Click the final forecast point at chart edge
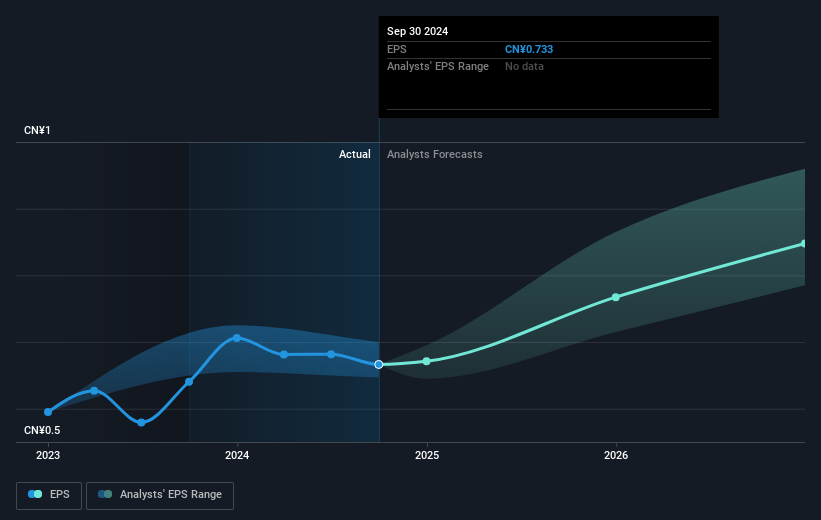Viewport: 821px width, 520px height. click(x=804, y=244)
